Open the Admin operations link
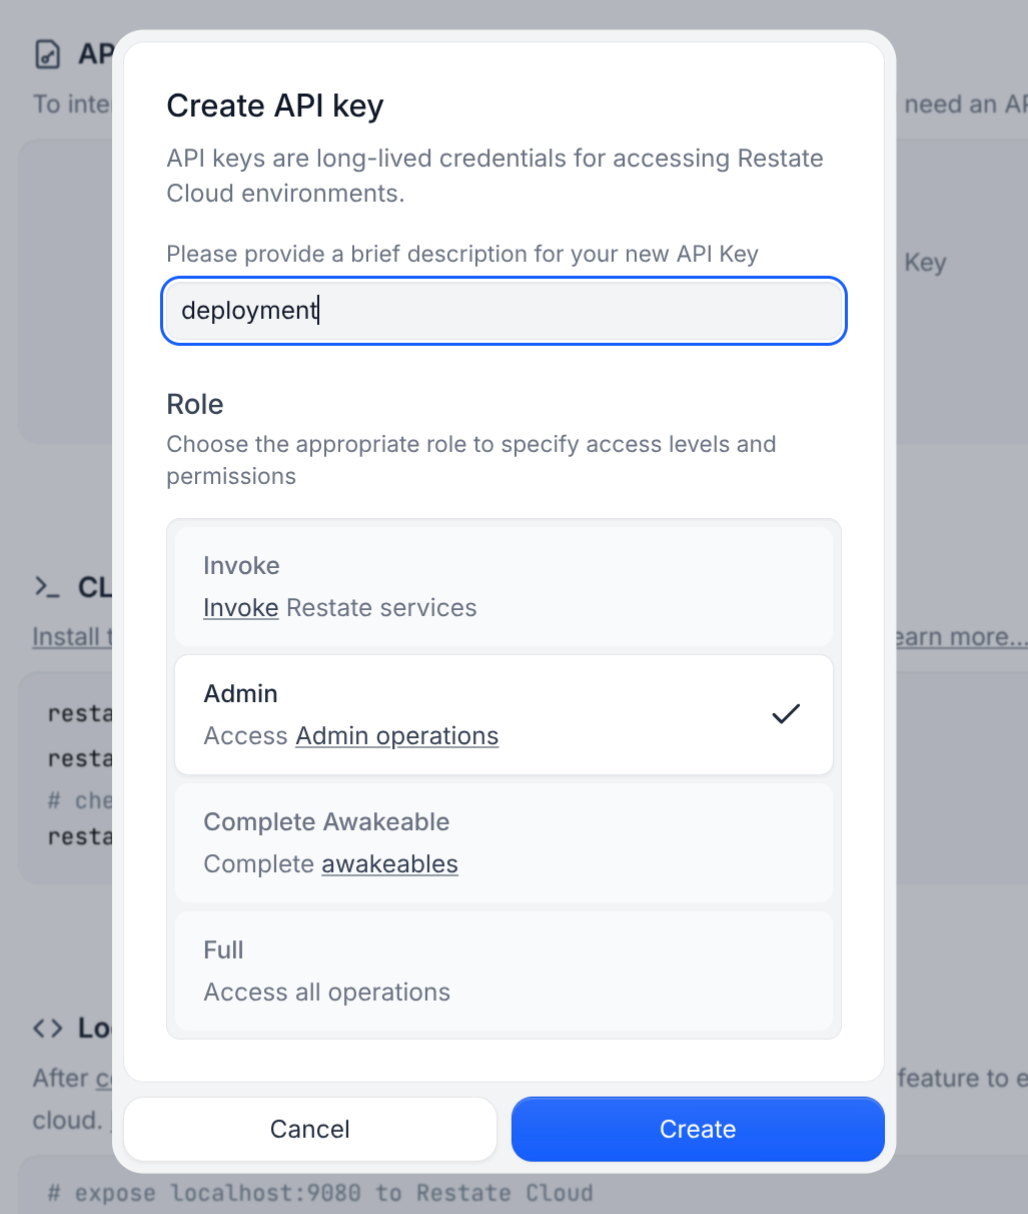 (x=397, y=736)
